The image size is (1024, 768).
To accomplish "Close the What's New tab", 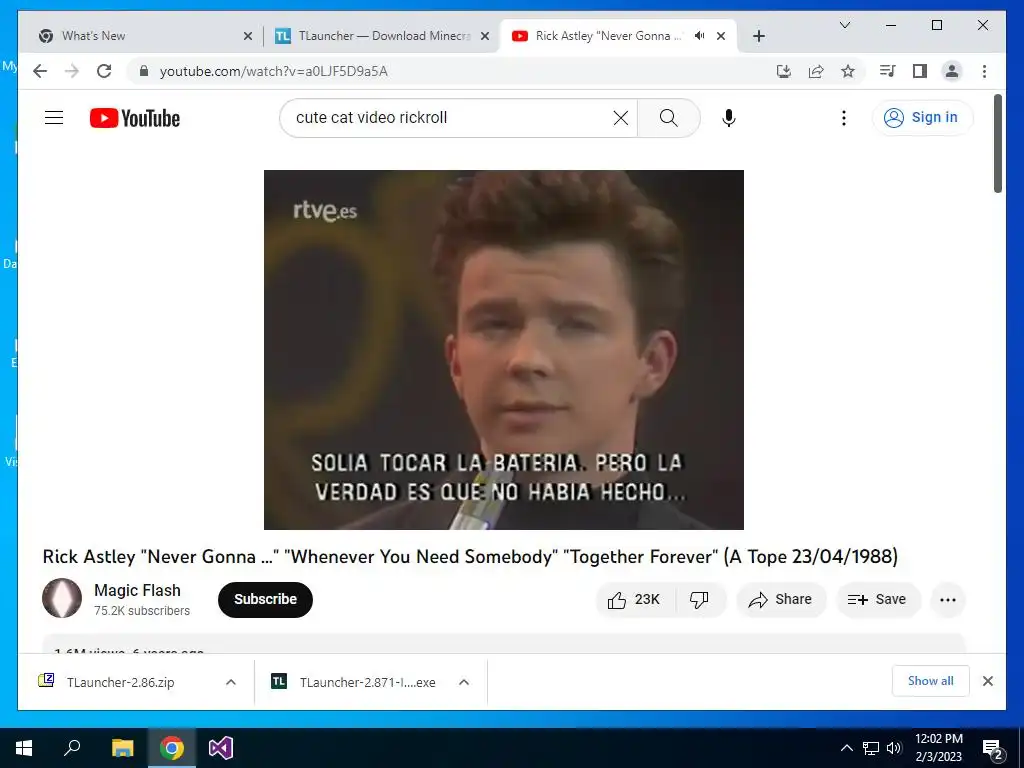I will [248, 36].
